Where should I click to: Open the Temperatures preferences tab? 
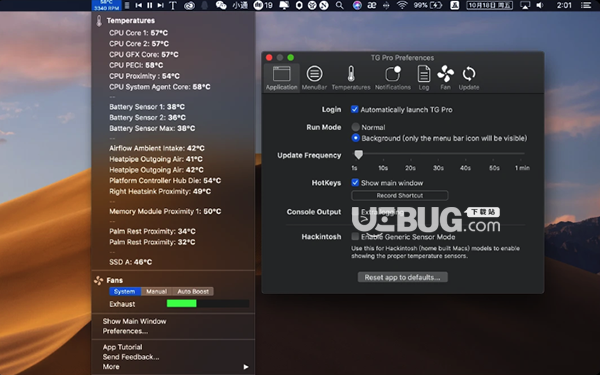coord(351,78)
